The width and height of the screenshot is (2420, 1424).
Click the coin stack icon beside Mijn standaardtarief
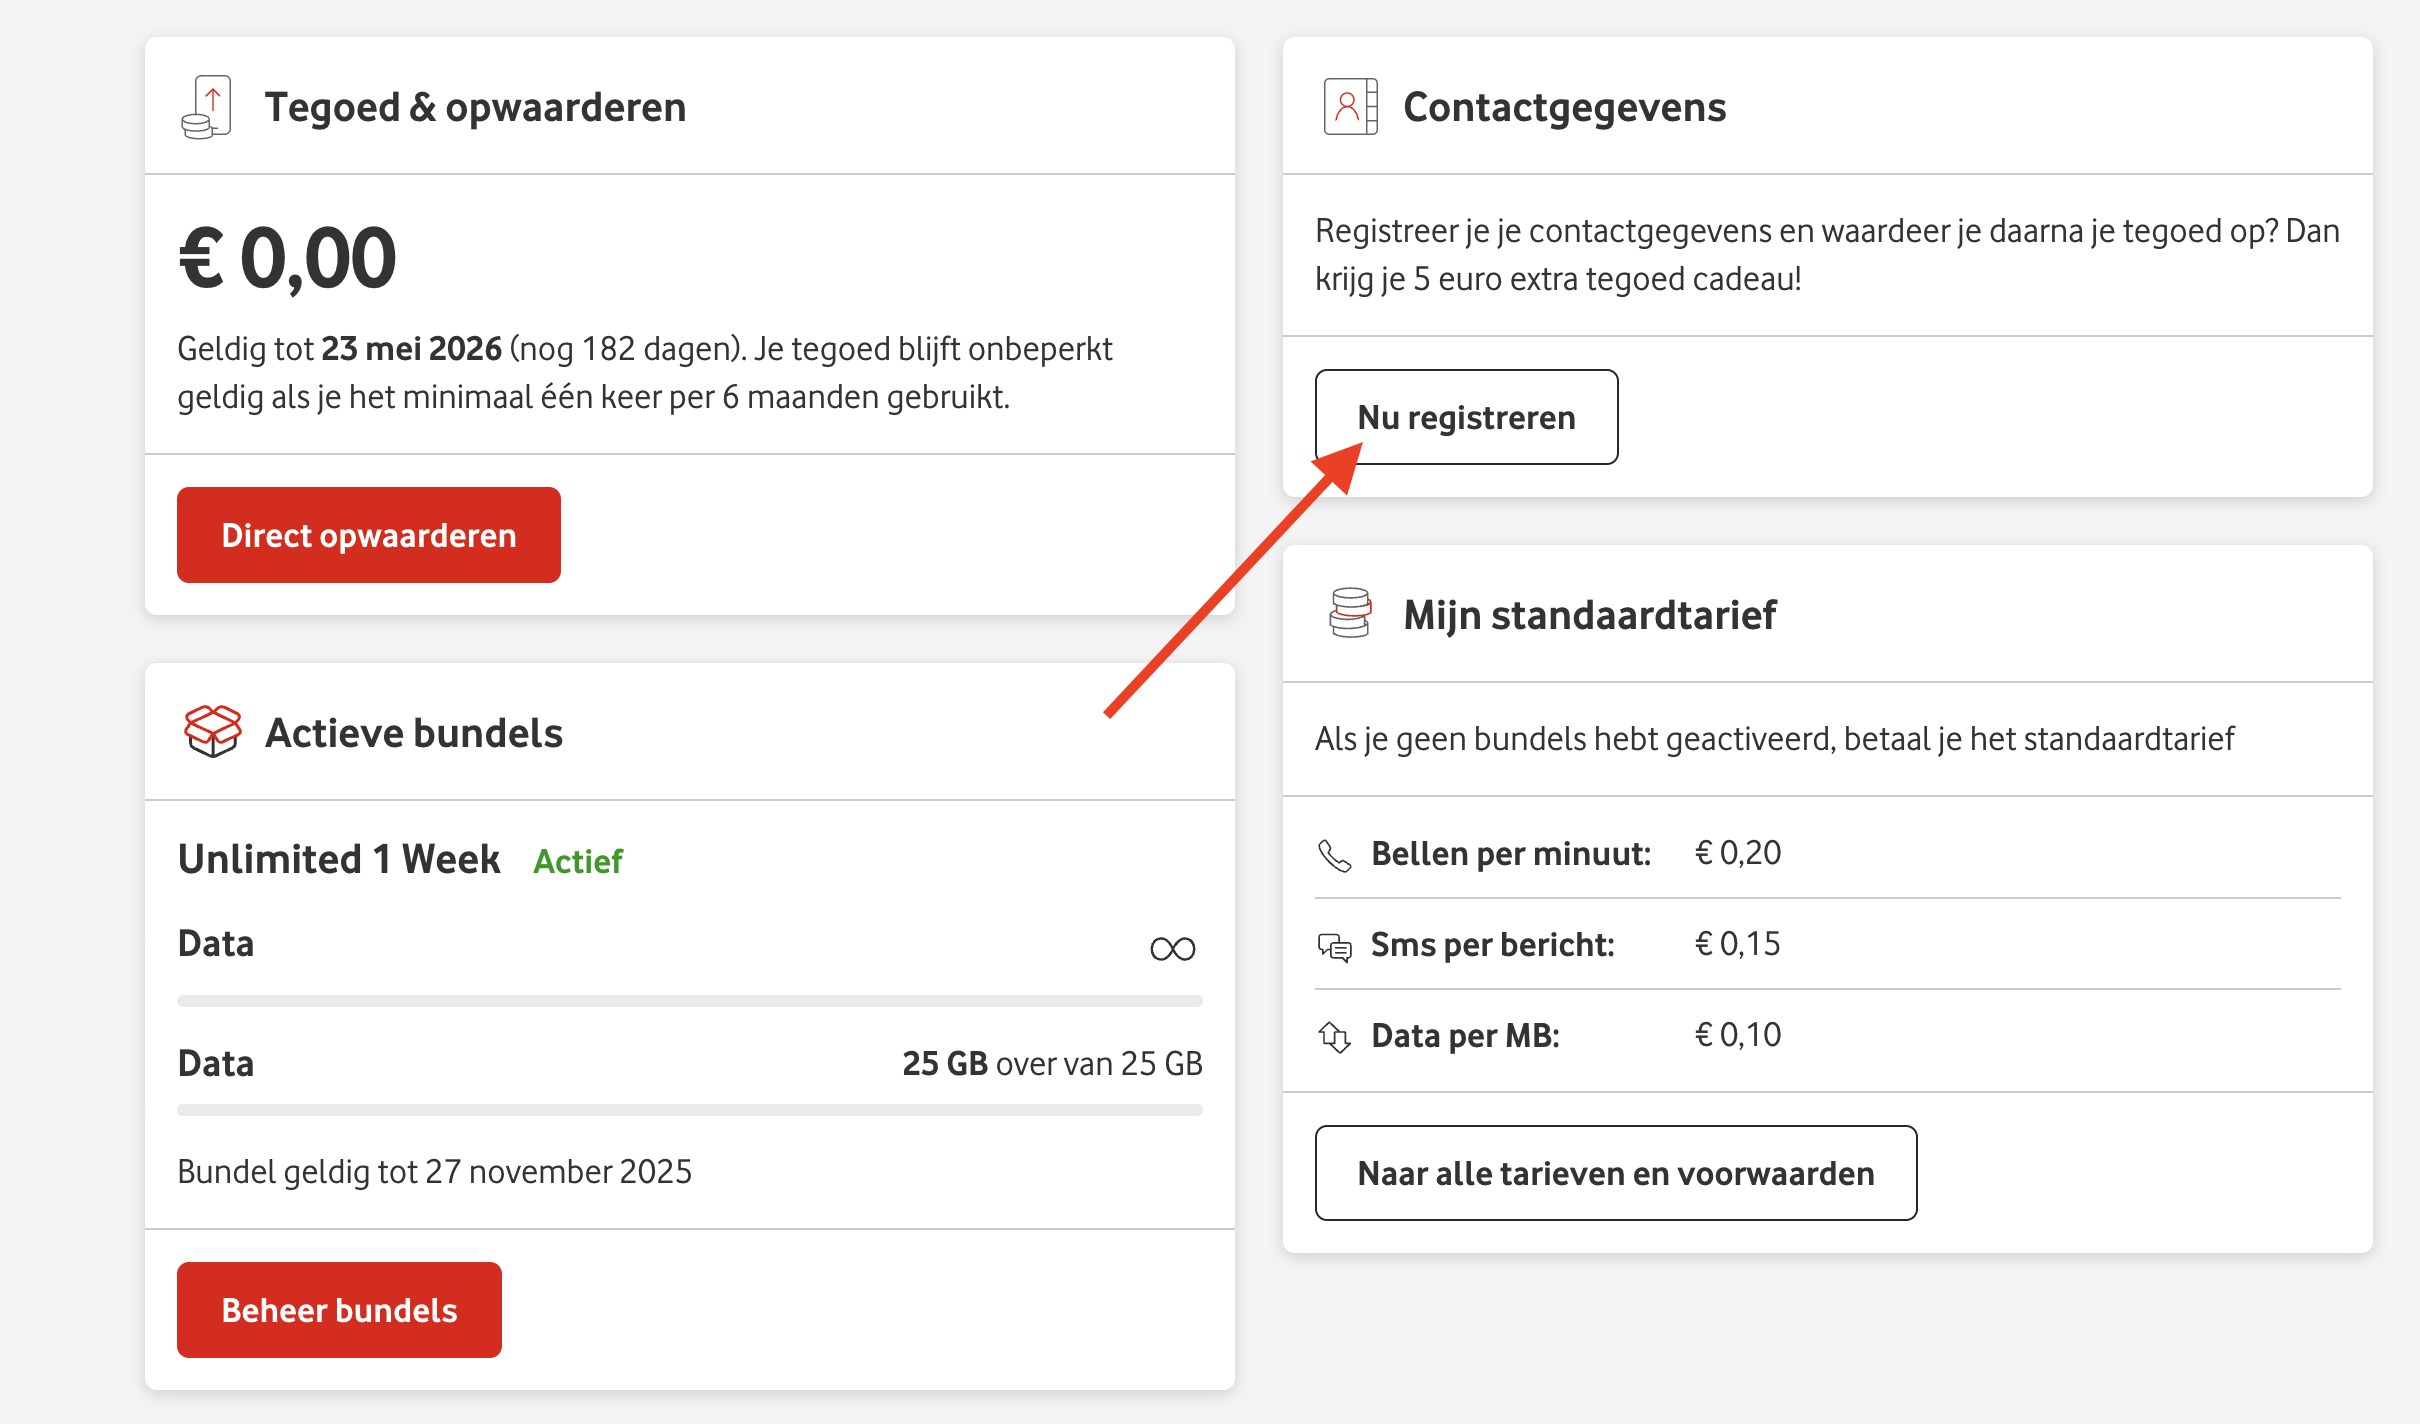pos(1350,613)
